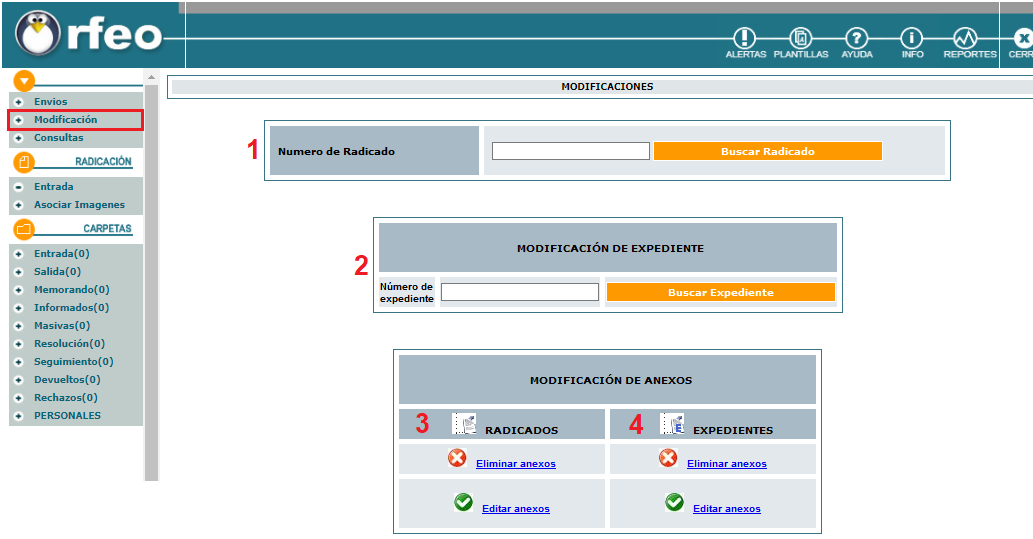Open the Reportes chart icon
This screenshot has width=1033, height=539.
point(967,40)
